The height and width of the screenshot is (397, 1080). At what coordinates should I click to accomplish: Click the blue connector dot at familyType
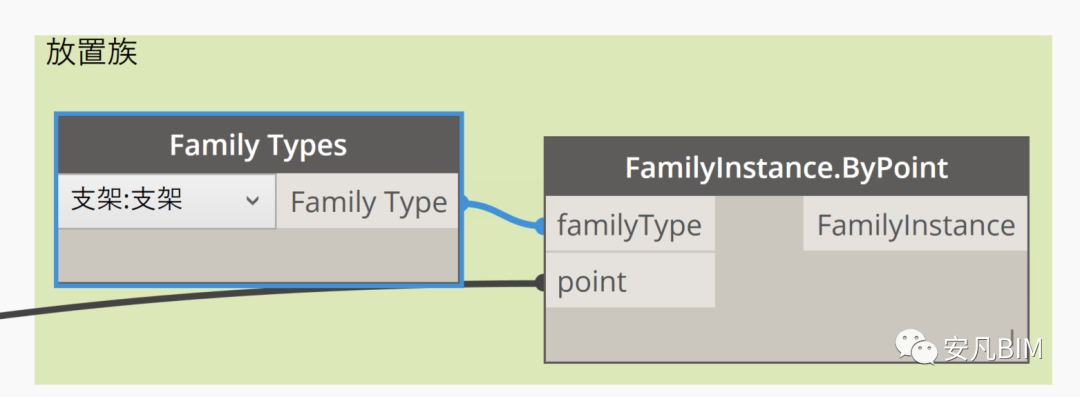[540, 225]
